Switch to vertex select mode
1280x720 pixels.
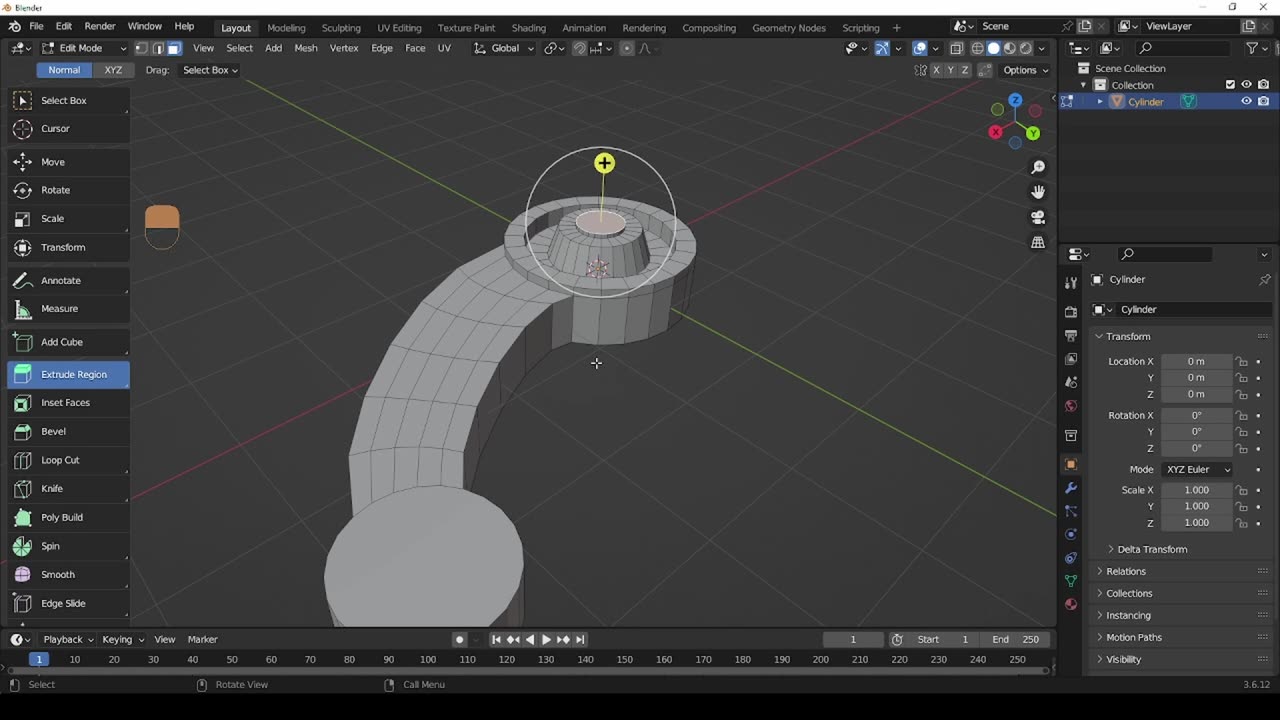pyautogui.click(x=141, y=48)
